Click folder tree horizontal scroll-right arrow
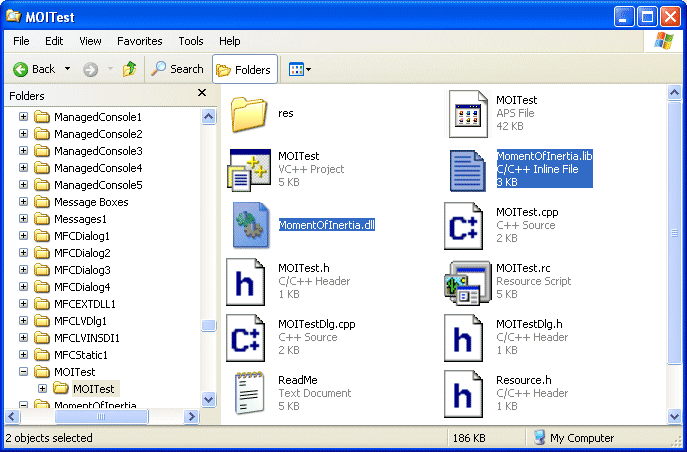 pyautogui.click(x=191, y=417)
